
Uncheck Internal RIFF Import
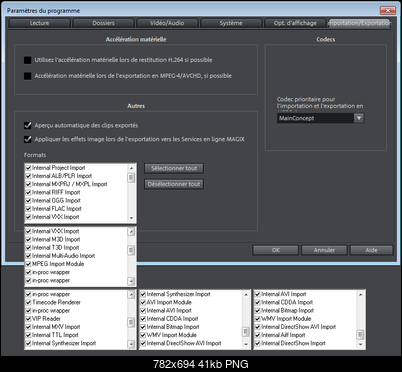pos(29,192)
